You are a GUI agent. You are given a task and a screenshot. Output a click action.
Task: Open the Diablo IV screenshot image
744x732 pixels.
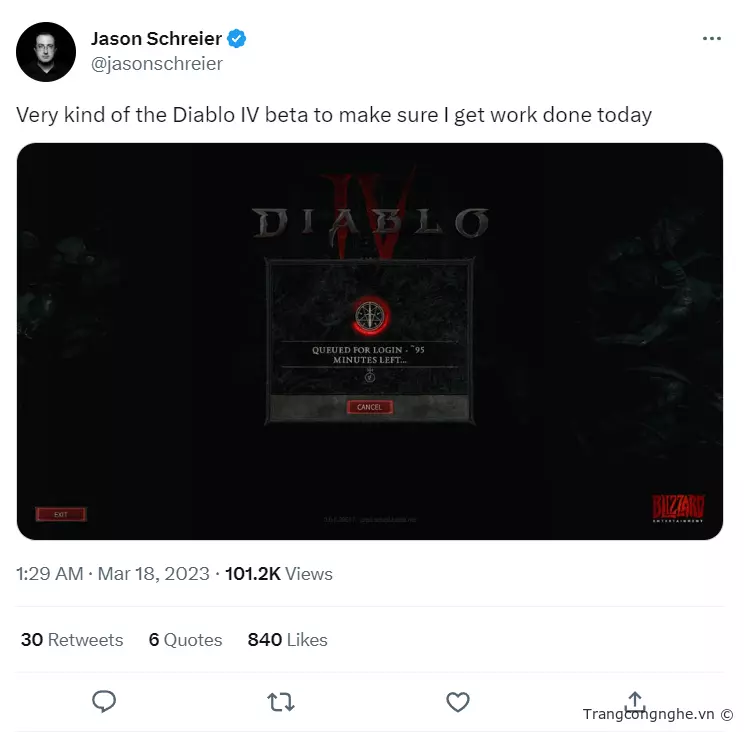370,341
